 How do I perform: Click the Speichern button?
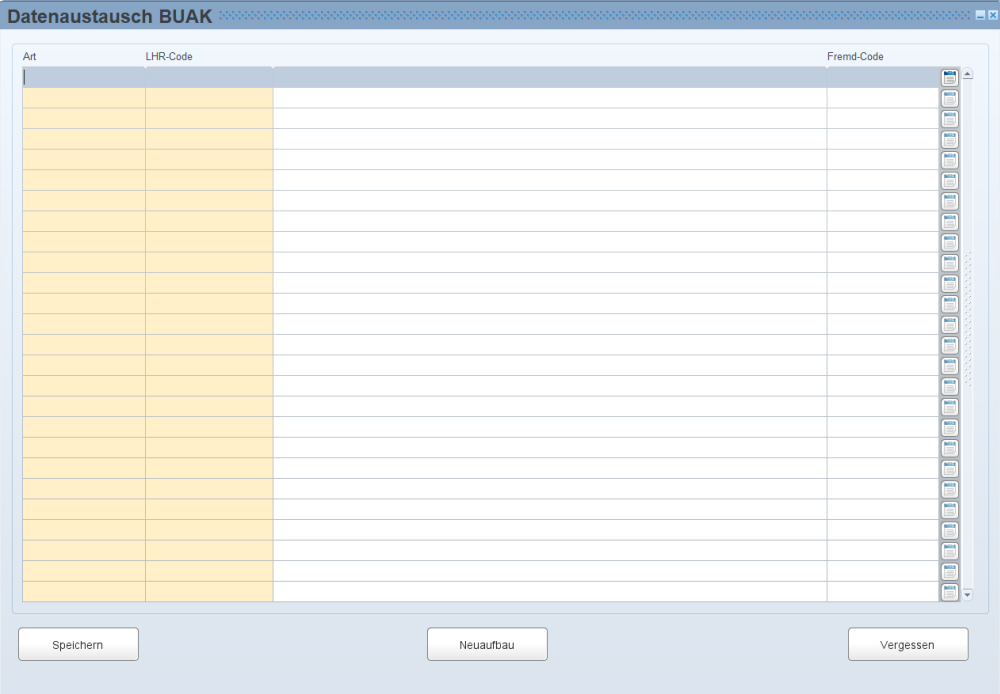coord(78,644)
